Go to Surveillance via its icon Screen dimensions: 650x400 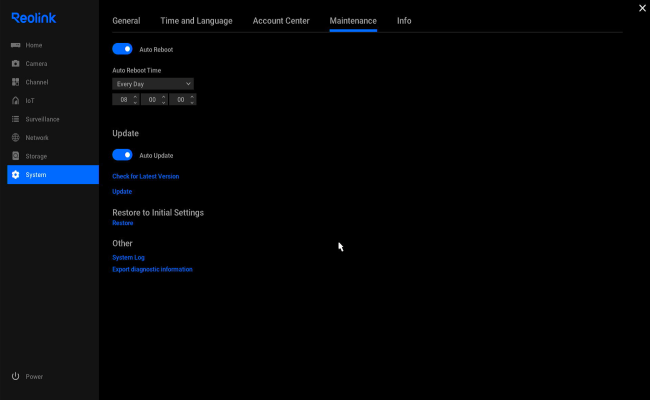click(15, 119)
